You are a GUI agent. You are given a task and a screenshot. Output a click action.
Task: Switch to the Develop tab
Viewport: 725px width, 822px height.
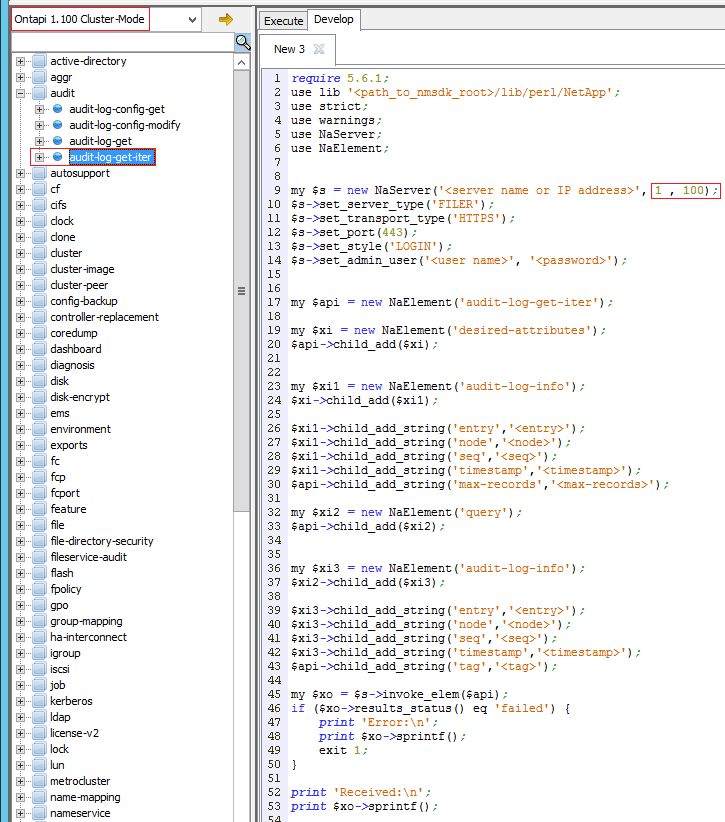tap(333, 20)
